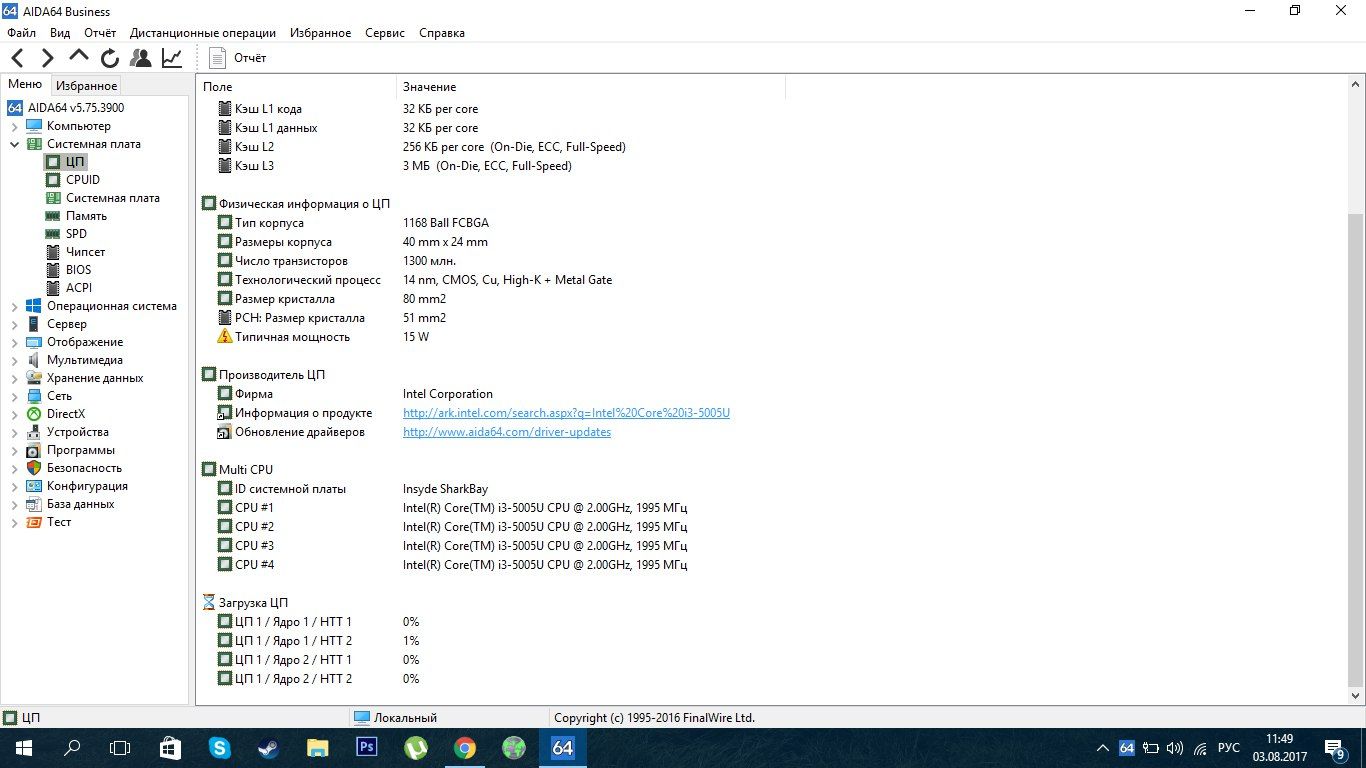Image resolution: width=1366 pixels, height=768 pixels.
Task: Select the Программы icon in the tree
Action: pos(34,450)
